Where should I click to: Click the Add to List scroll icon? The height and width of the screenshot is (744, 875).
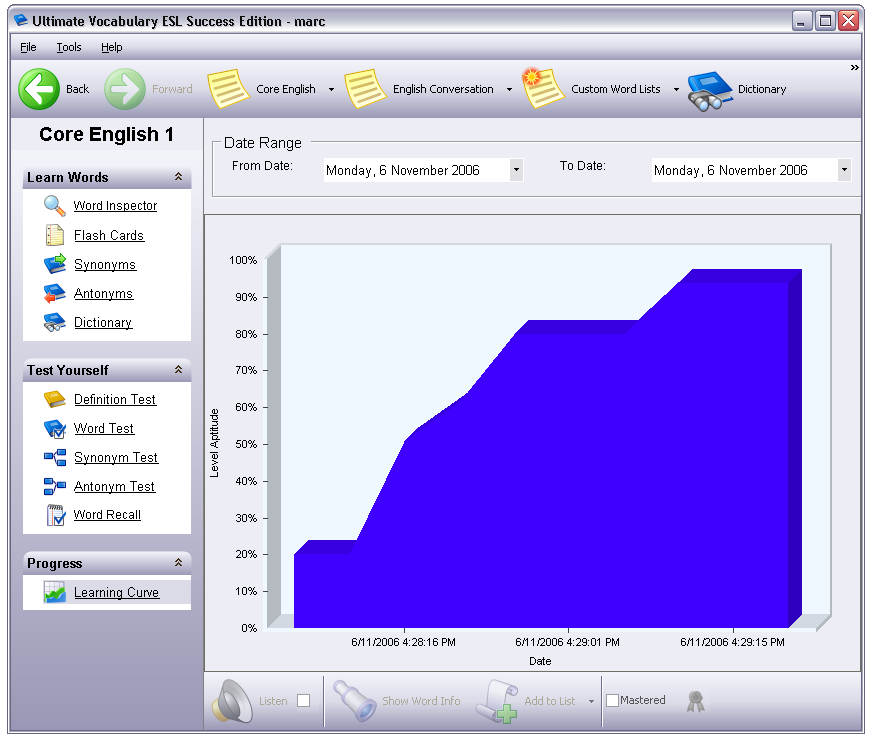pyautogui.click(x=497, y=702)
